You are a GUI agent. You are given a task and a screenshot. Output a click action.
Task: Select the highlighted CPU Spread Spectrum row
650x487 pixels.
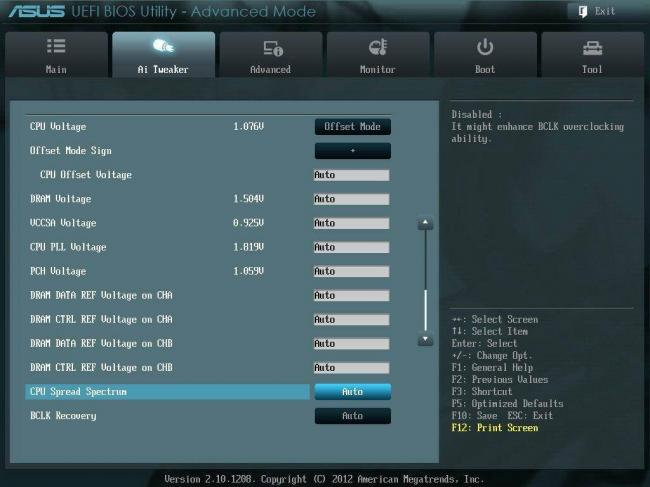[x=167, y=392]
